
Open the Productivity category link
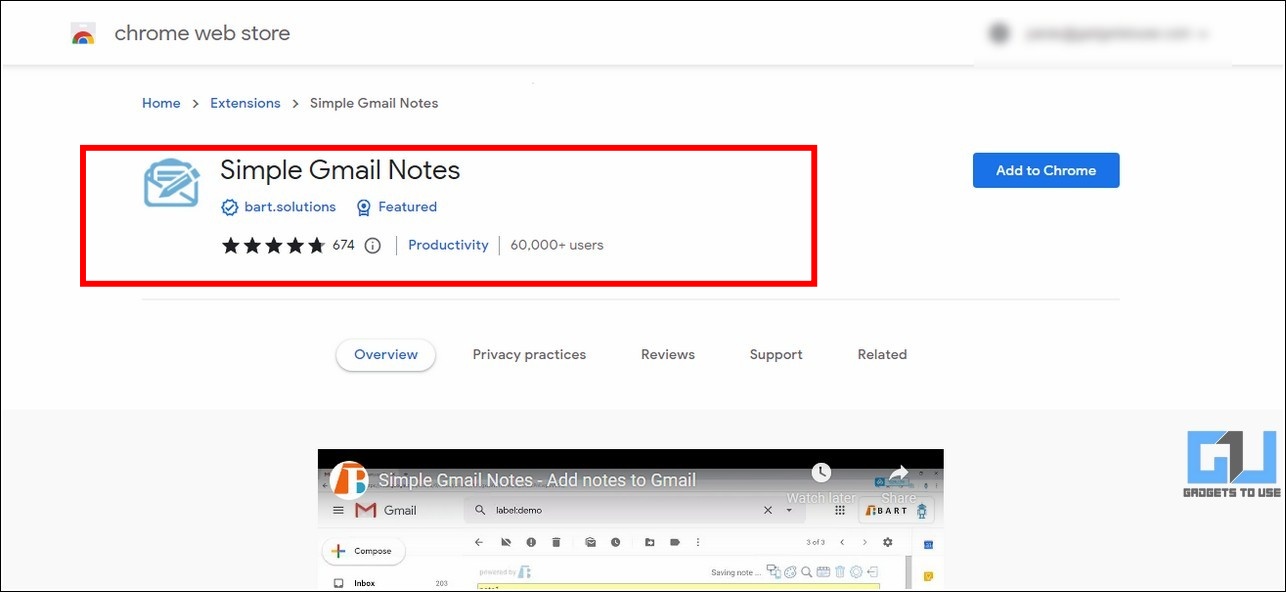448,245
